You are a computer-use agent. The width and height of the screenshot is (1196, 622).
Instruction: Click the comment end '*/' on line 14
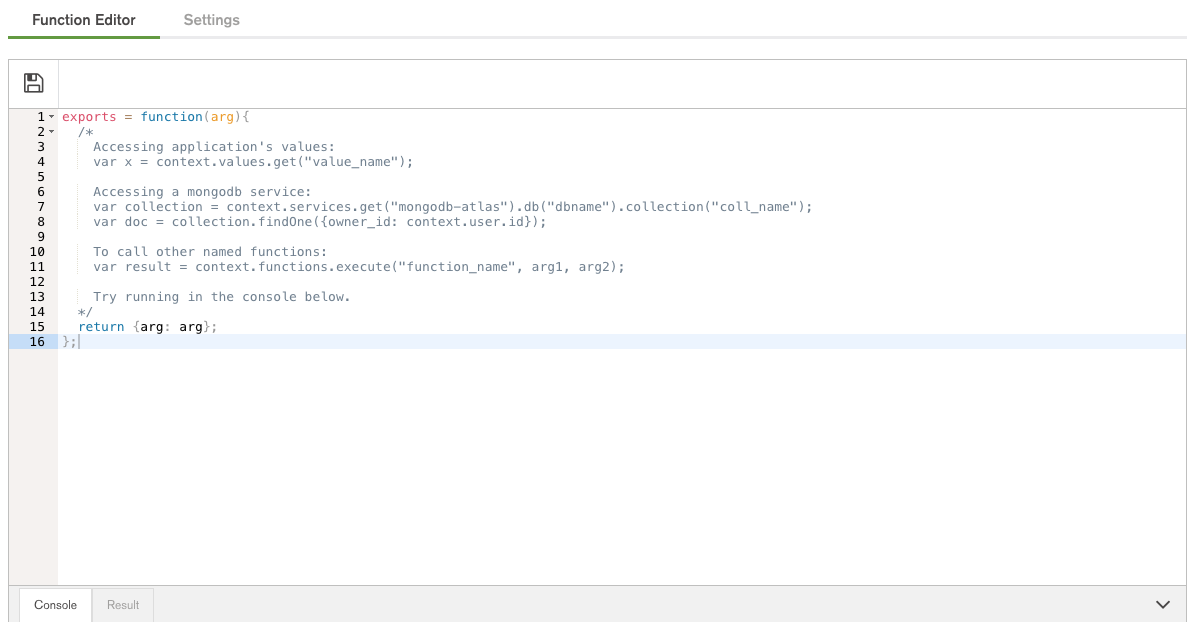point(85,312)
